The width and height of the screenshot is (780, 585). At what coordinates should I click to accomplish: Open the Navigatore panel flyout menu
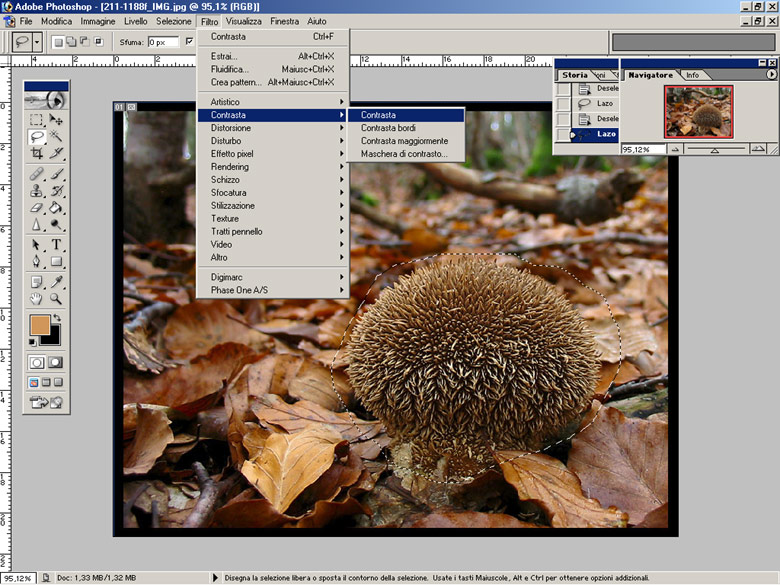click(x=771, y=75)
